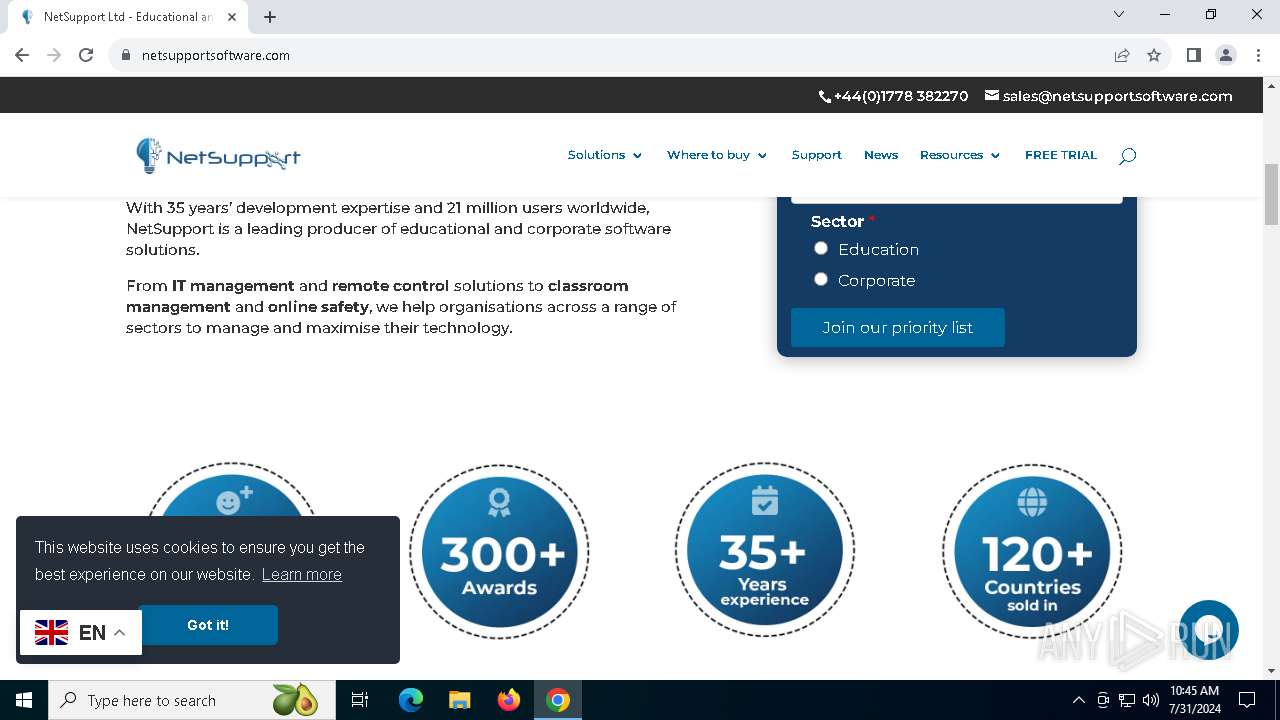Share this page icon
The height and width of the screenshot is (720, 1280).
(x=1122, y=55)
